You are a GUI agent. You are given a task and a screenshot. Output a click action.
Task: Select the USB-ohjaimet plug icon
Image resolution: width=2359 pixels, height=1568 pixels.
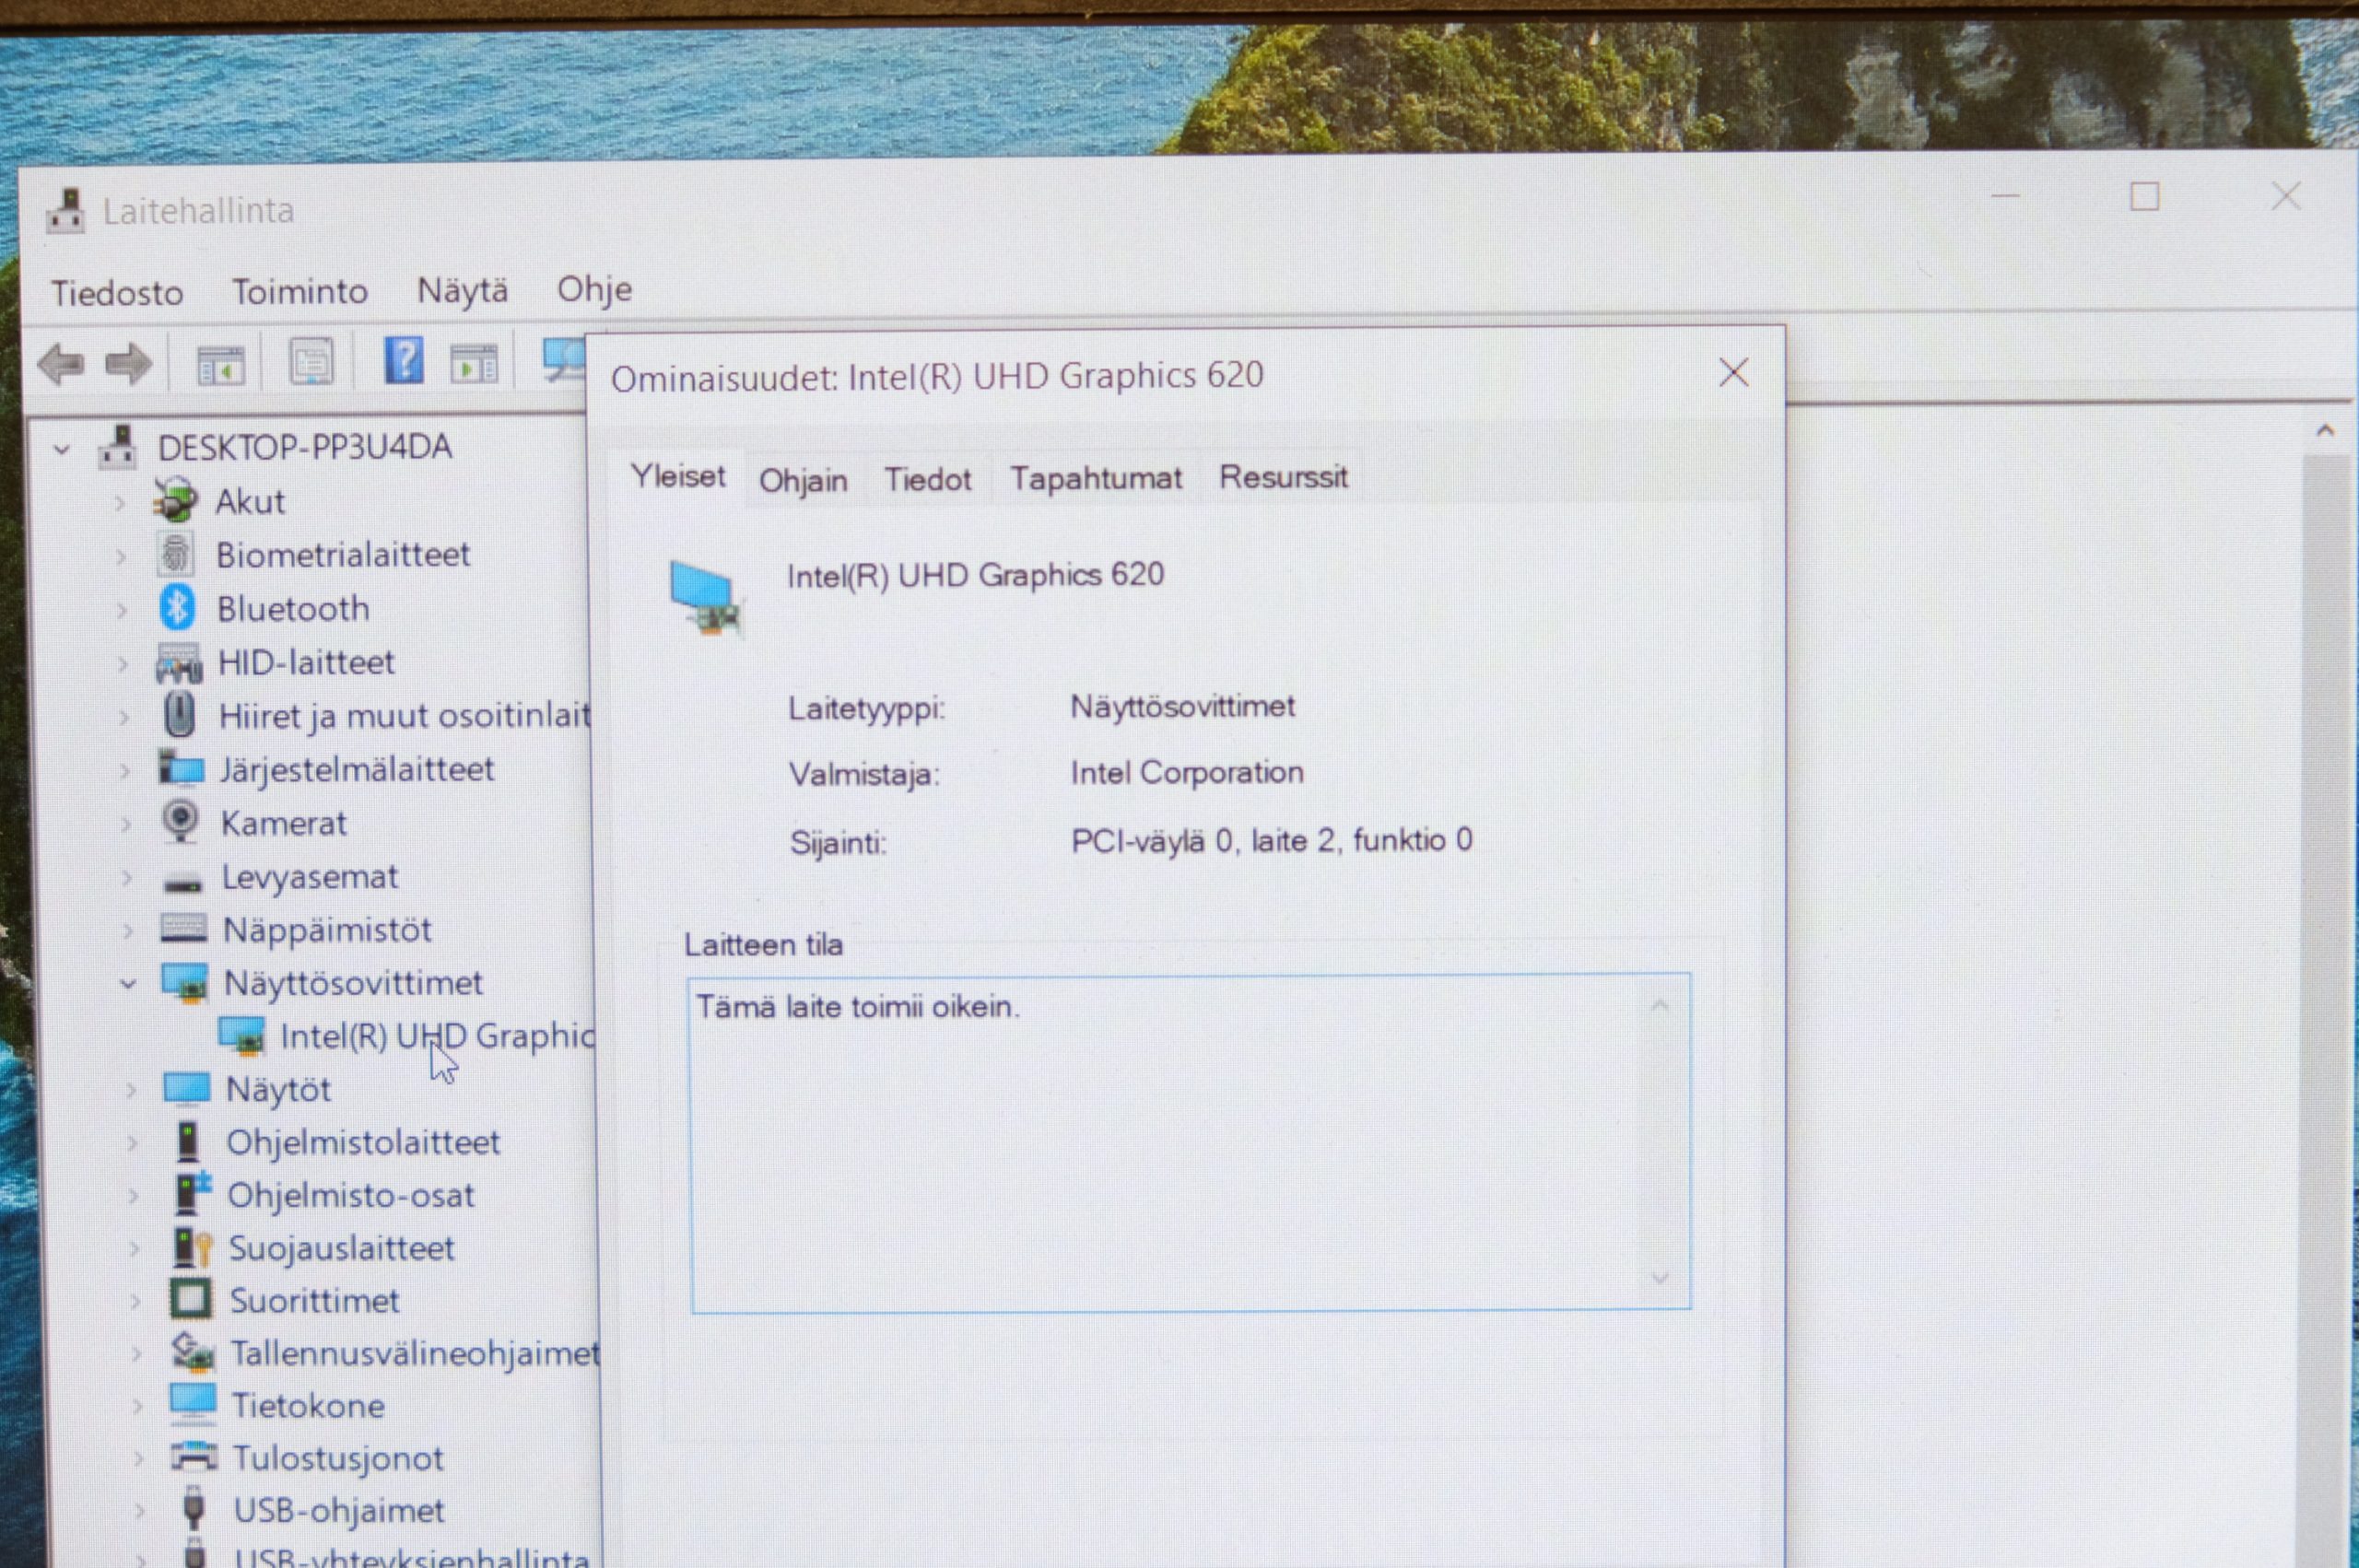pyautogui.click(x=195, y=1508)
